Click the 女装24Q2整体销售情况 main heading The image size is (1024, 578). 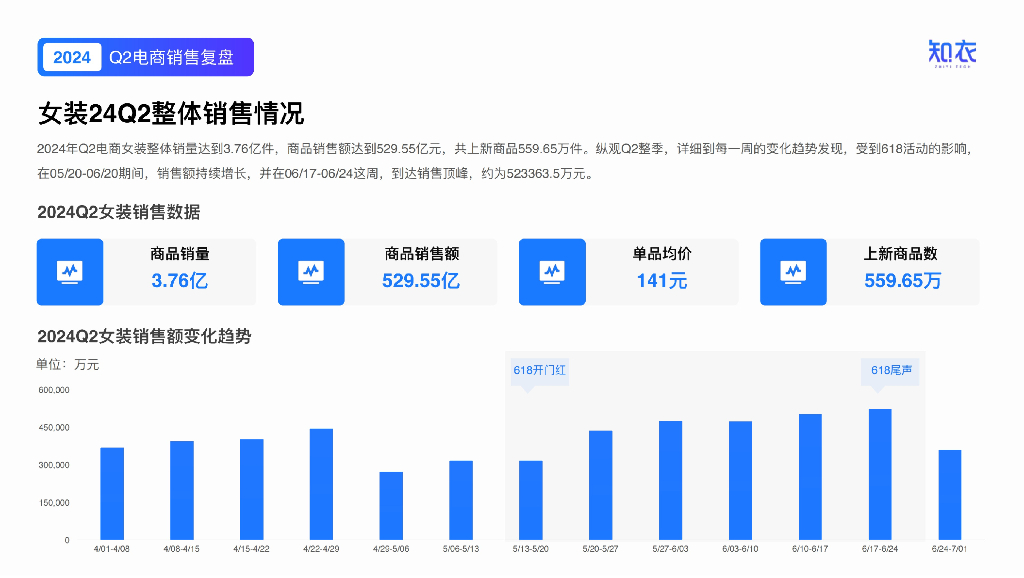click(x=170, y=113)
